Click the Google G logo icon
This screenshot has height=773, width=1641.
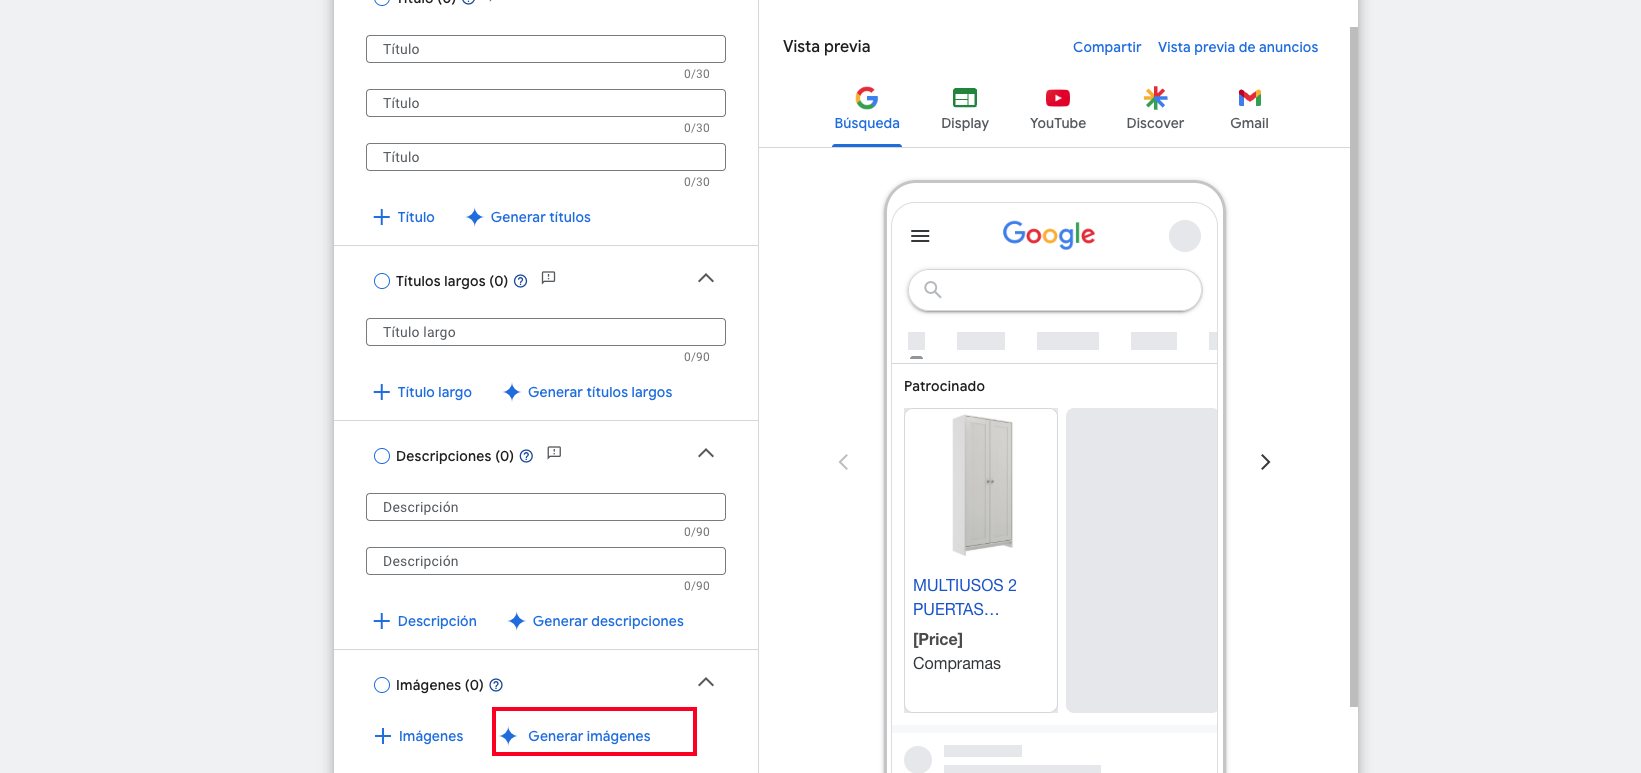867,97
